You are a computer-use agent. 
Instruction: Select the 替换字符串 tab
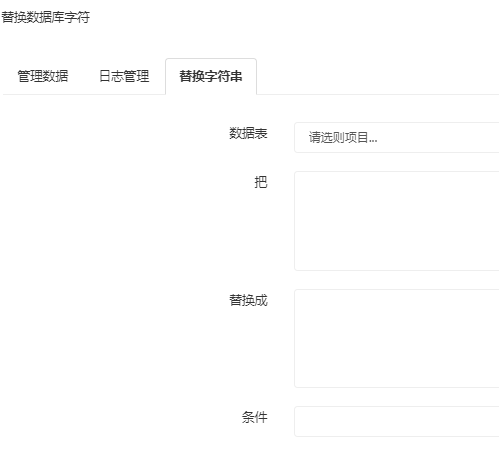pos(211,76)
